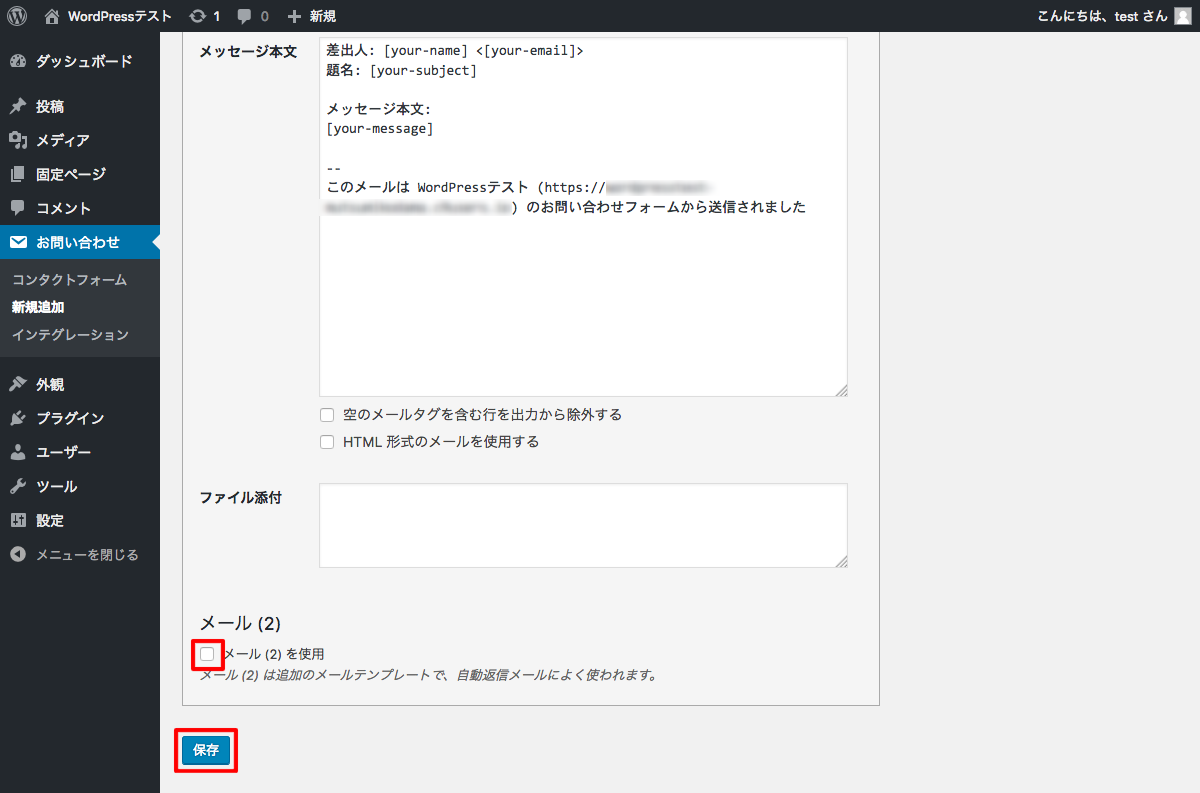The image size is (1200, 793).
Task: Open ユーザー menu item
Action: tap(80, 452)
